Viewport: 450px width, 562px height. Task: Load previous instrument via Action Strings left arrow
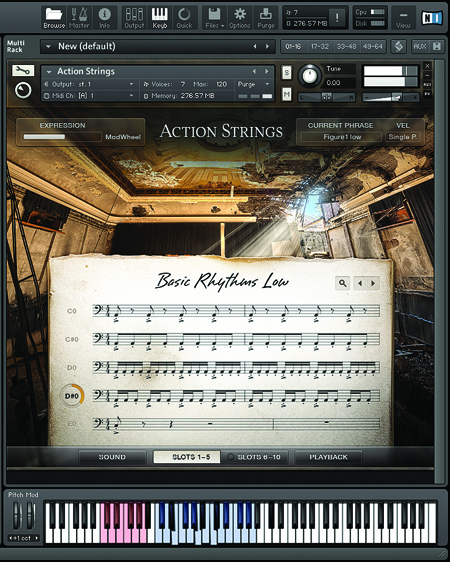coord(254,72)
